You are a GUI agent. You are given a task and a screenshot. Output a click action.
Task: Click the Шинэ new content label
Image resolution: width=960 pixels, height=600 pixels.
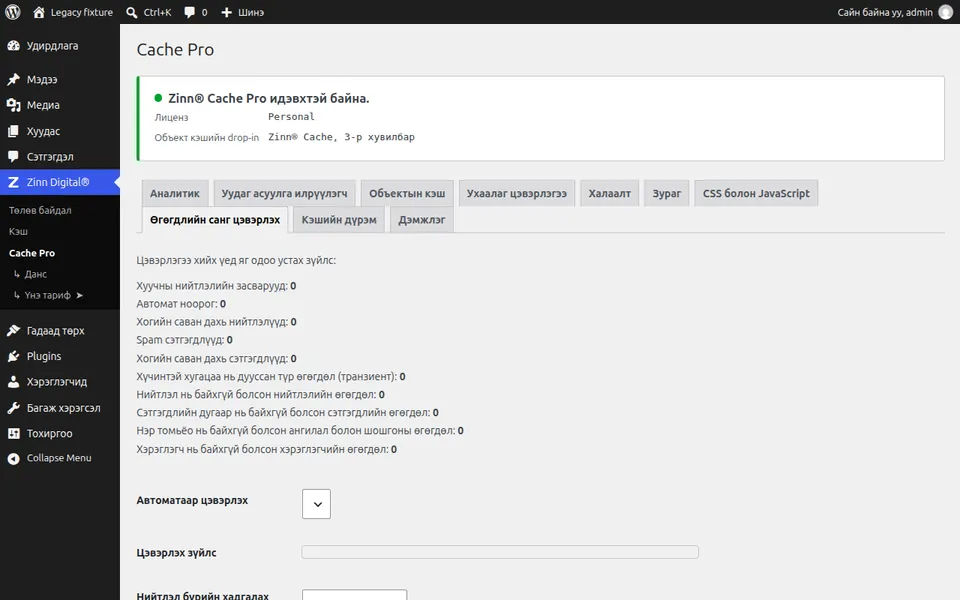click(x=251, y=12)
